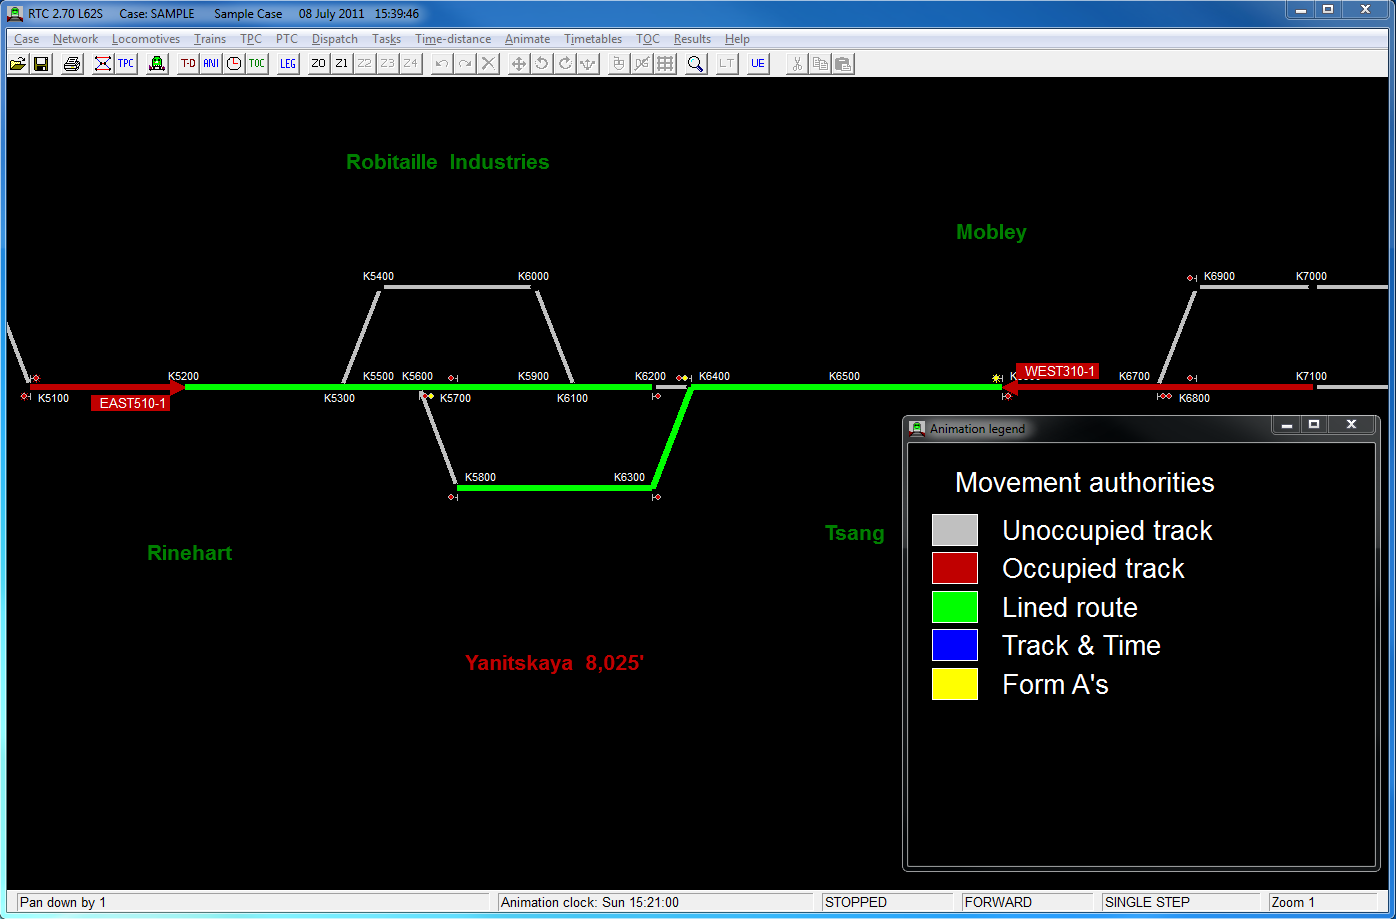The image size is (1396, 919).
Task: Click the magnifying glass search icon
Action: [x=696, y=64]
